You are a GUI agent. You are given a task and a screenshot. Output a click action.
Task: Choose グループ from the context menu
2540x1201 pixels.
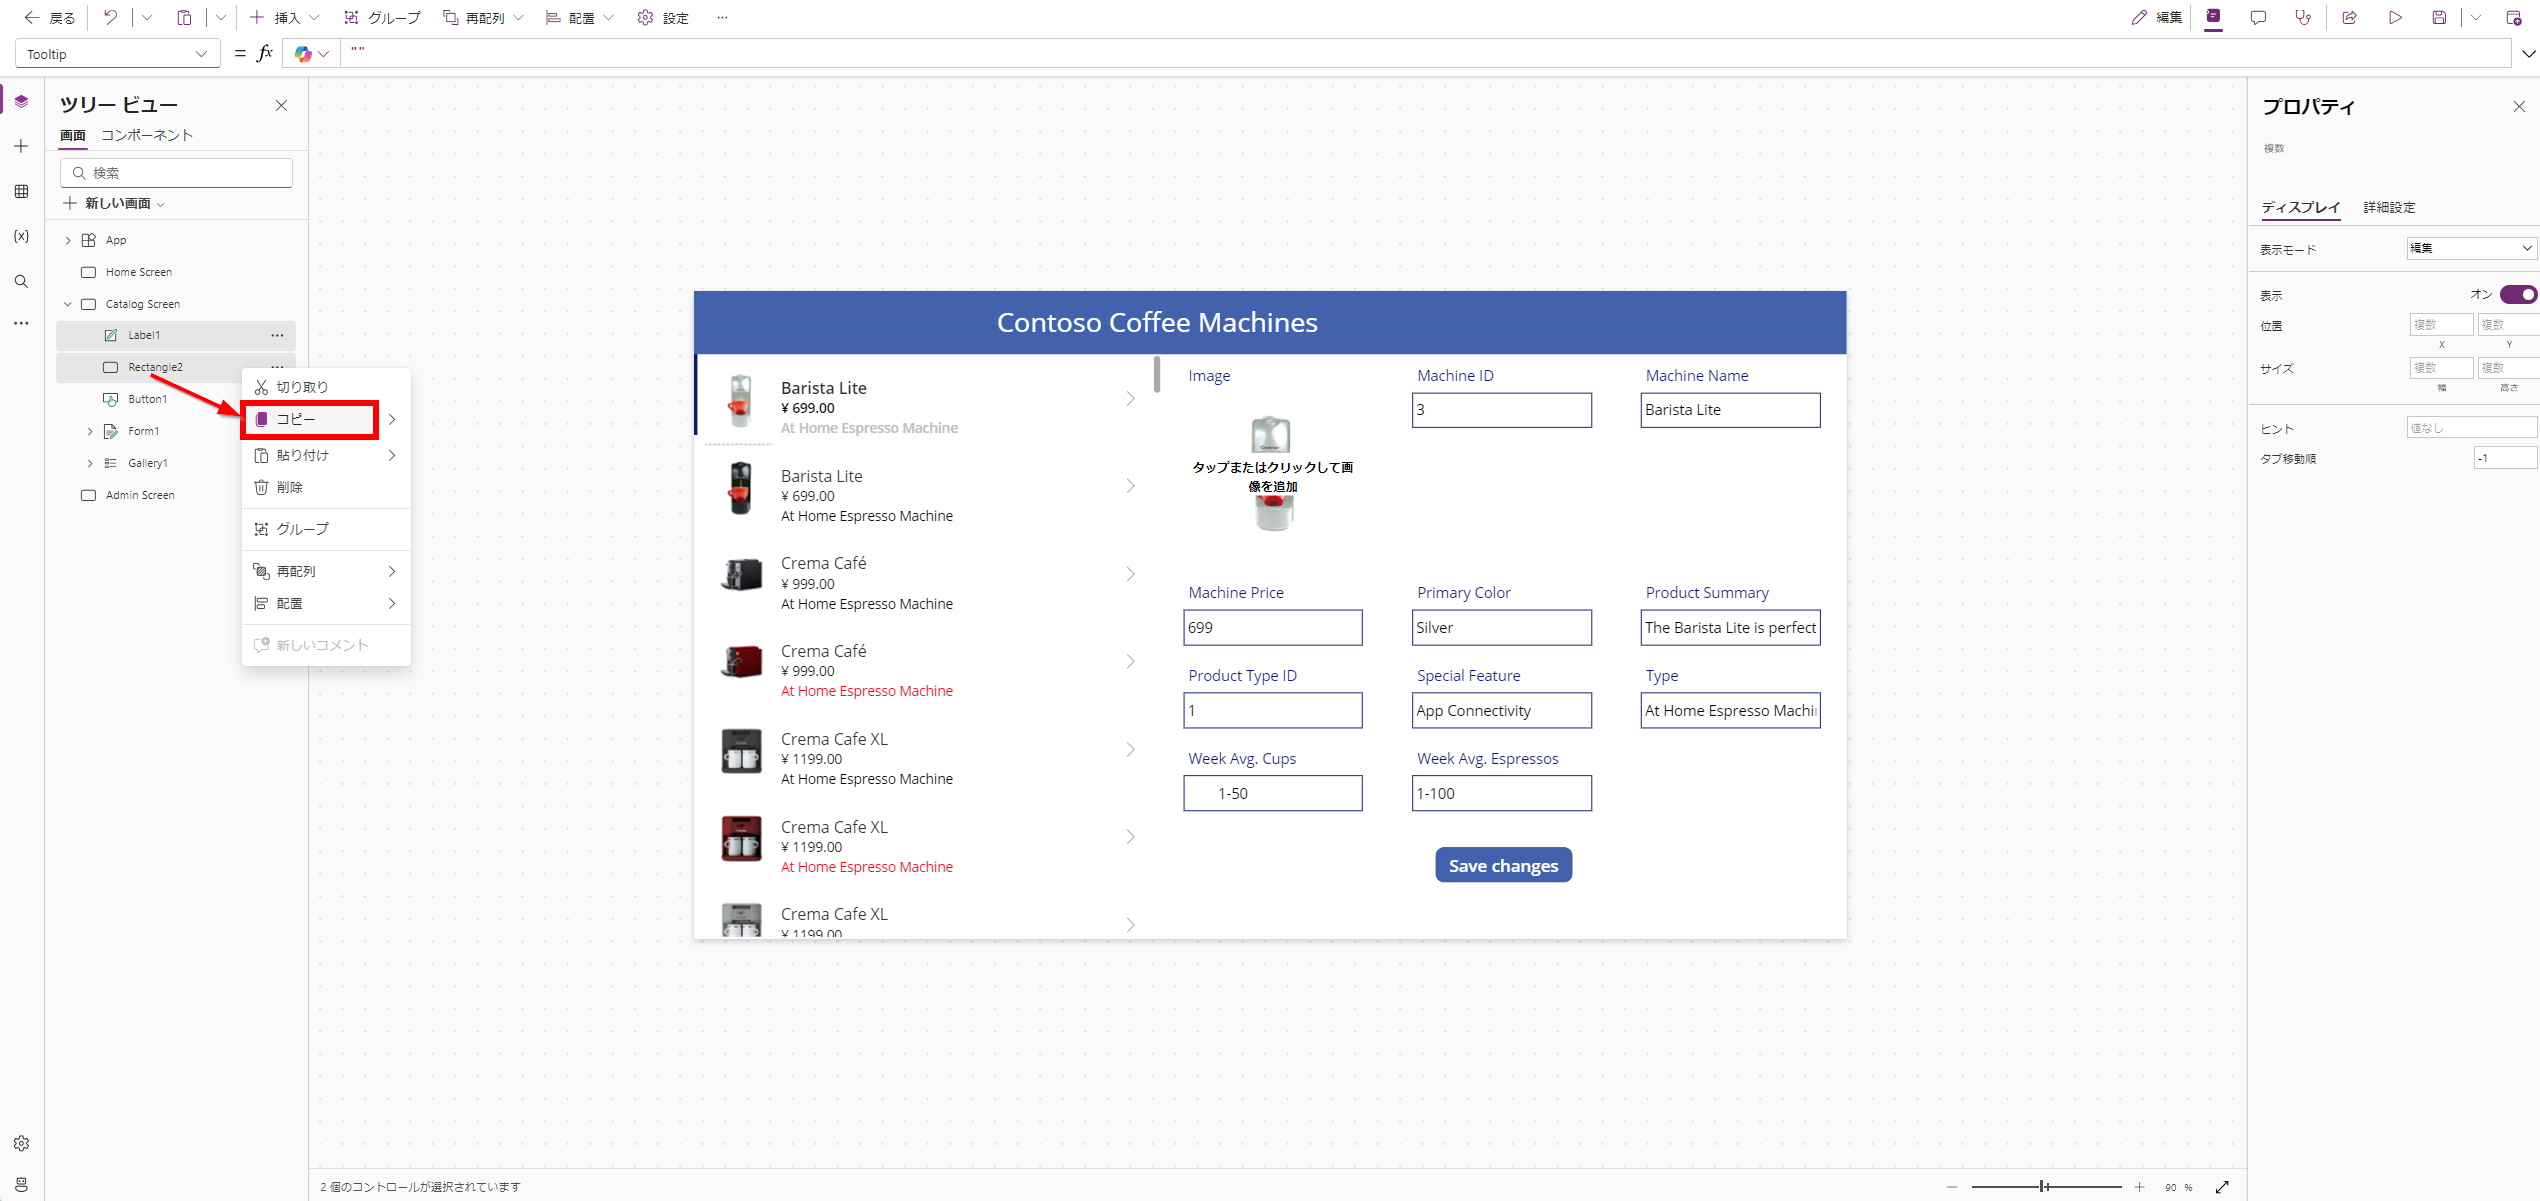pyautogui.click(x=326, y=529)
